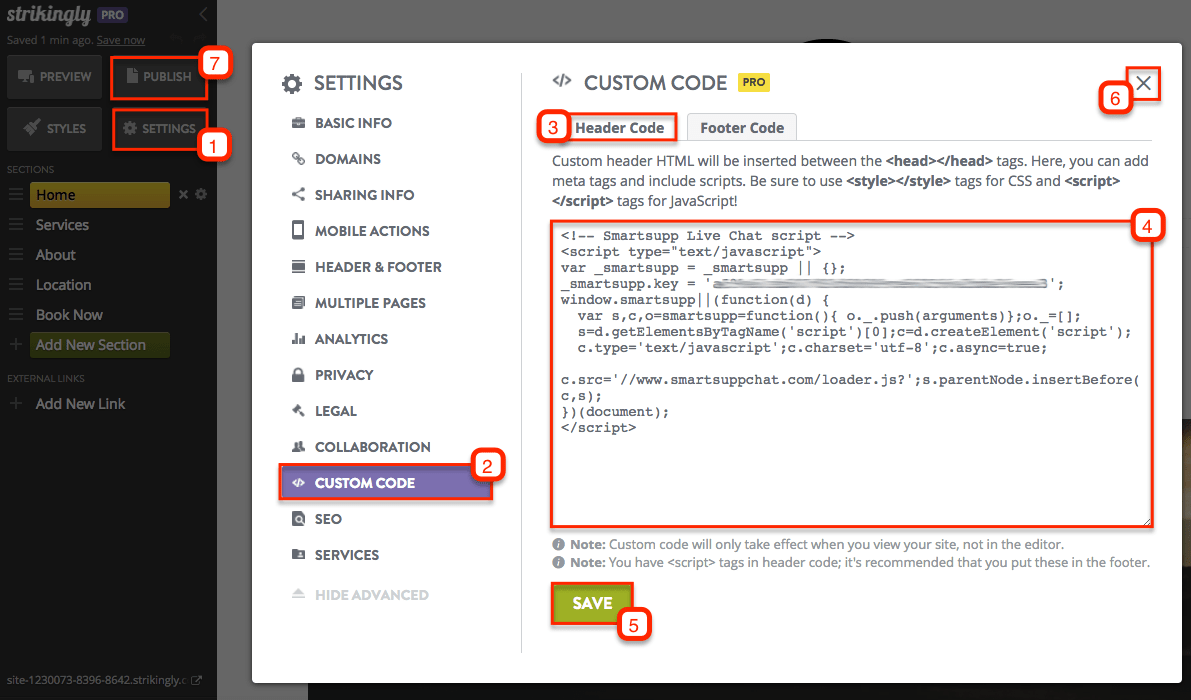The image size is (1191, 700).
Task: Click the drag handle beside Location section
Action: (x=16, y=285)
